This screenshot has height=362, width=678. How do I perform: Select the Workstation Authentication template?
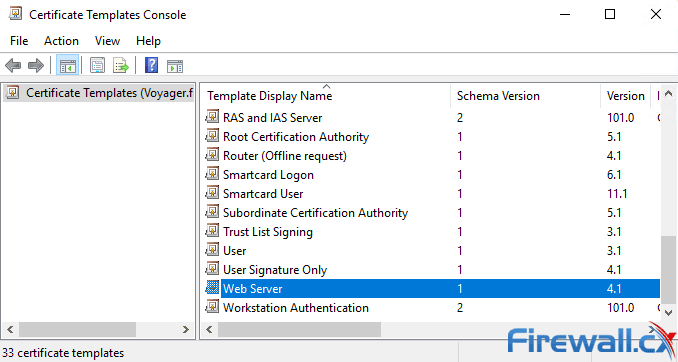pos(296,308)
